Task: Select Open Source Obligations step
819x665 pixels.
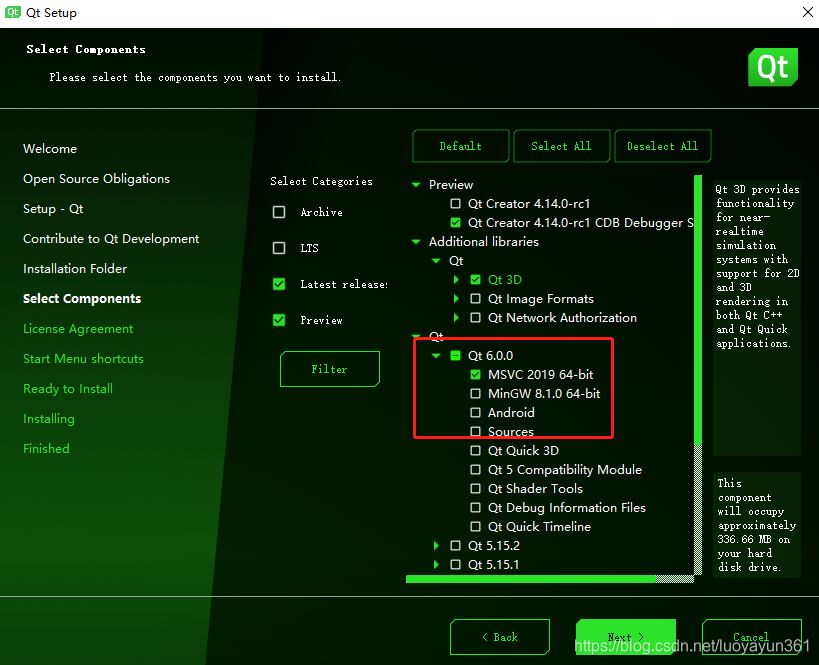Action: pos(97,179)
